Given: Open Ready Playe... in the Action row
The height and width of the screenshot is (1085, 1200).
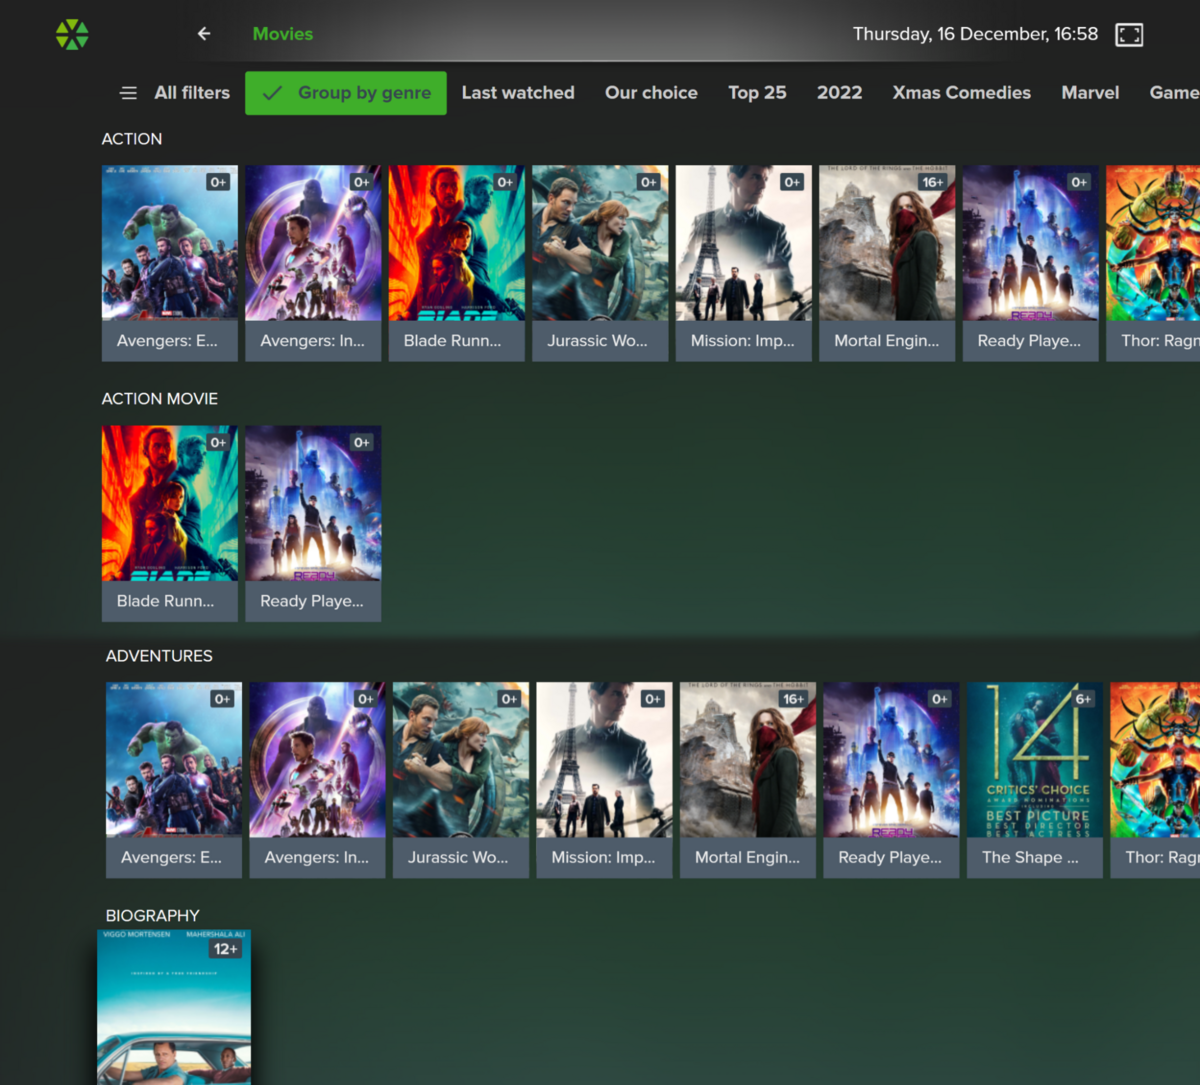Looking at the screenshot, I should [1031, 263].
